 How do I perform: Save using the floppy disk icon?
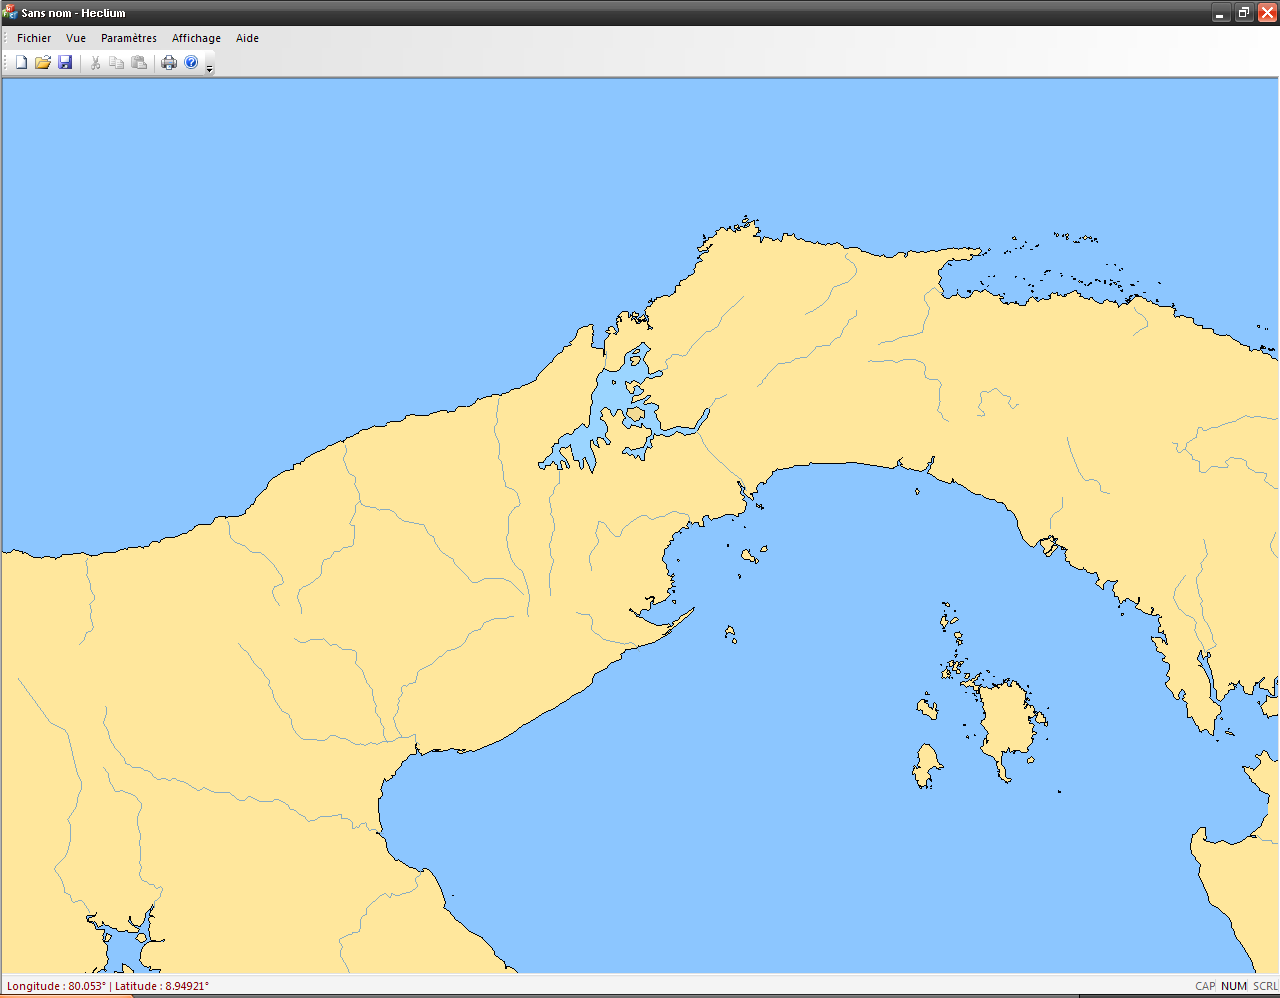coord(65,63)
